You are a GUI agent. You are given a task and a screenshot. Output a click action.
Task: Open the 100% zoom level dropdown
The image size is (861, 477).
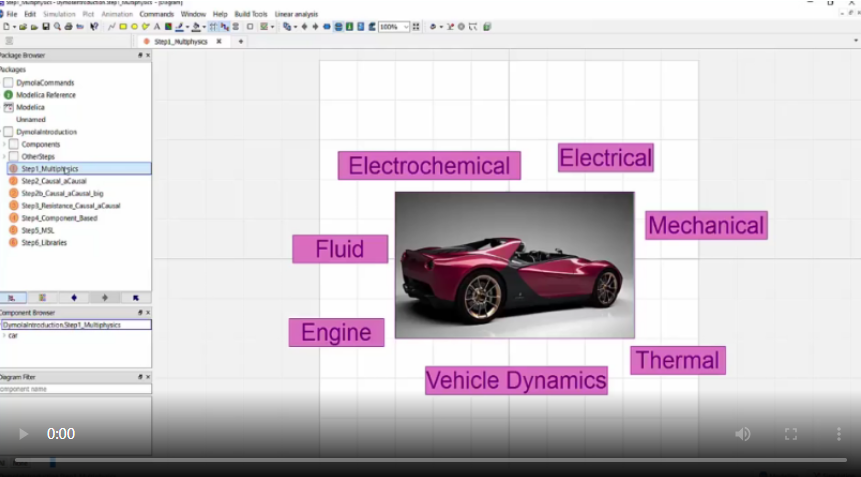pyautogui.click(x=405, y=27)
